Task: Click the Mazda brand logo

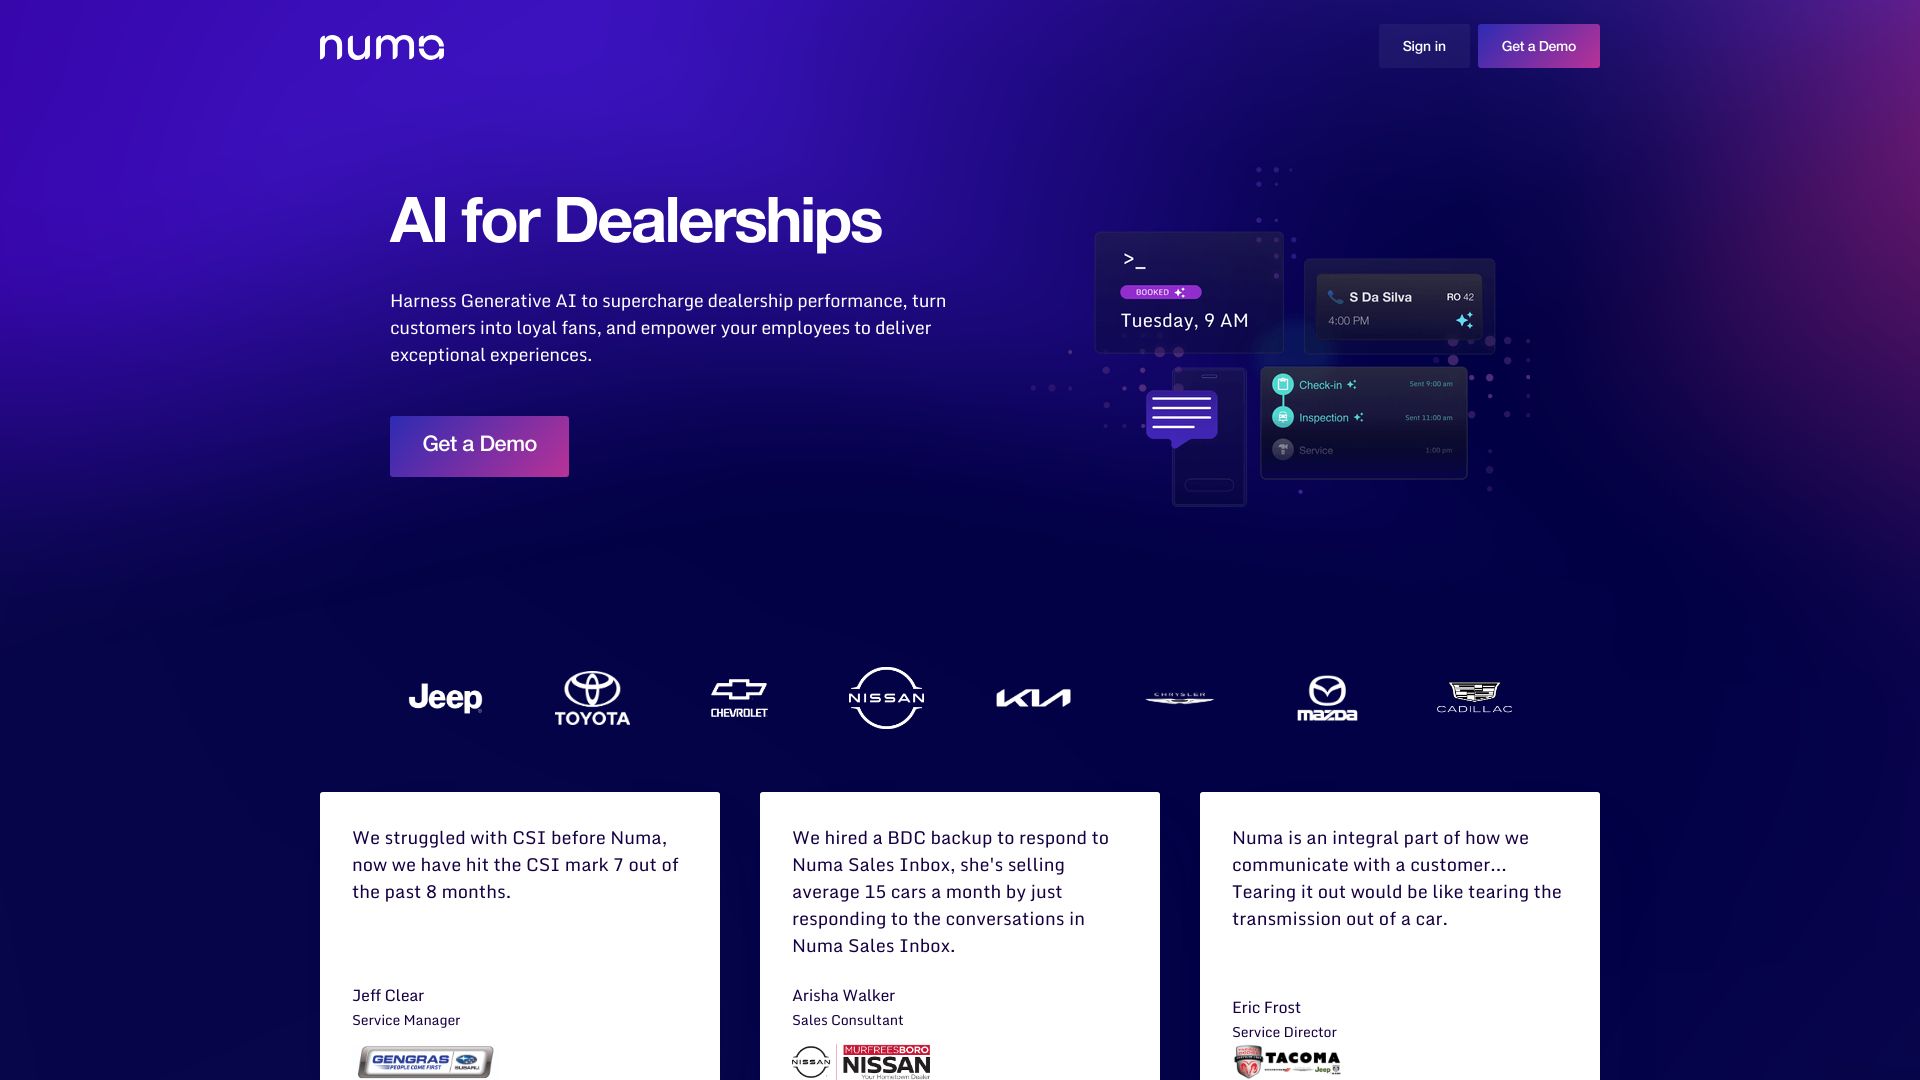Action: (1327, 696)
